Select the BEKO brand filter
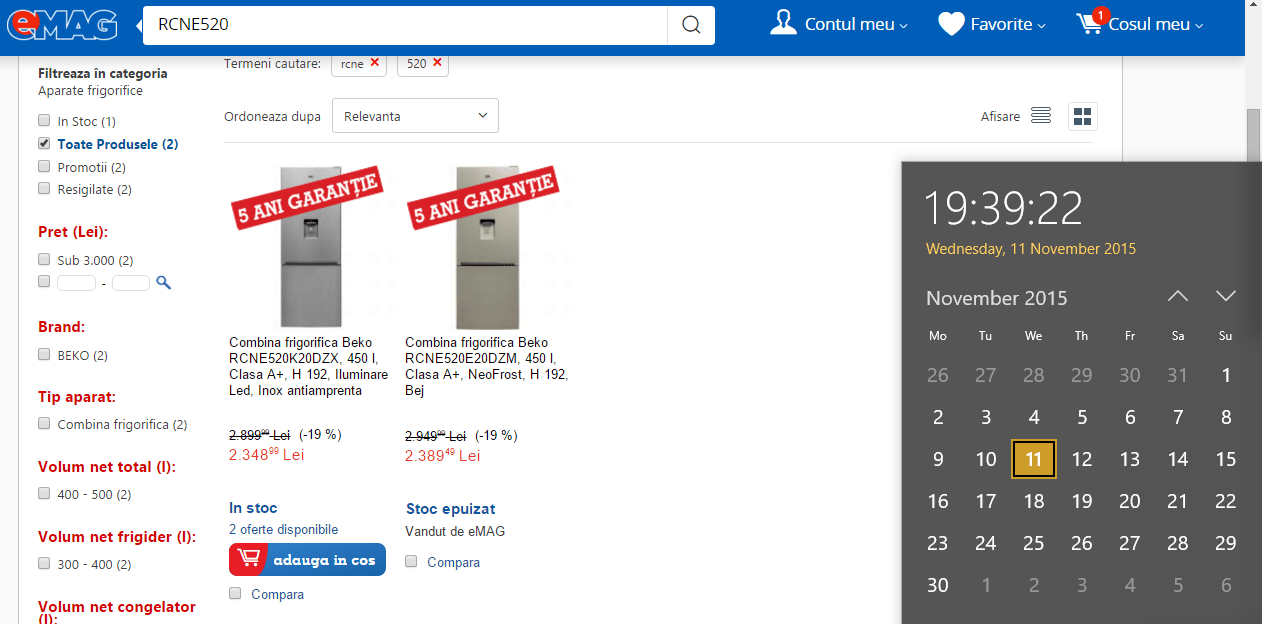1262x624 pixels. [44, 353]
